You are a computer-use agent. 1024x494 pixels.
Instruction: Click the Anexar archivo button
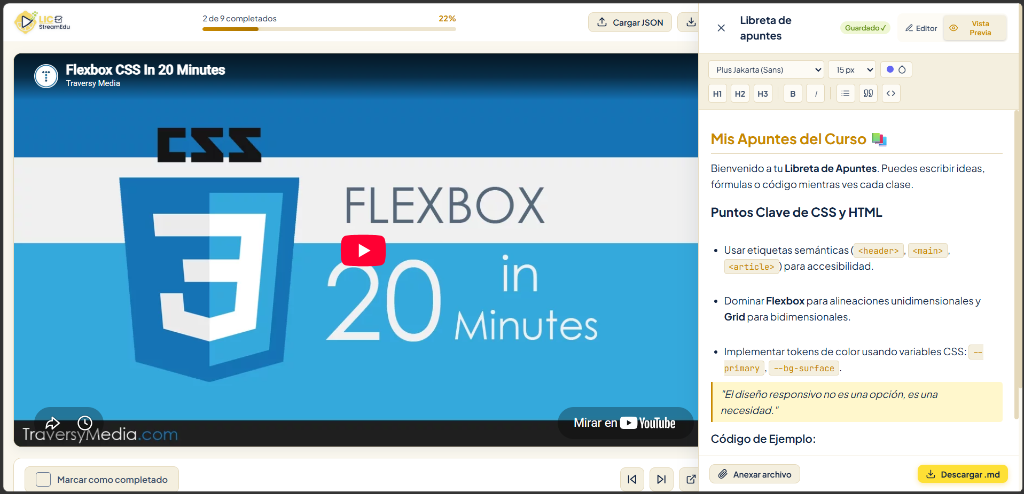[x=754, y=474]
